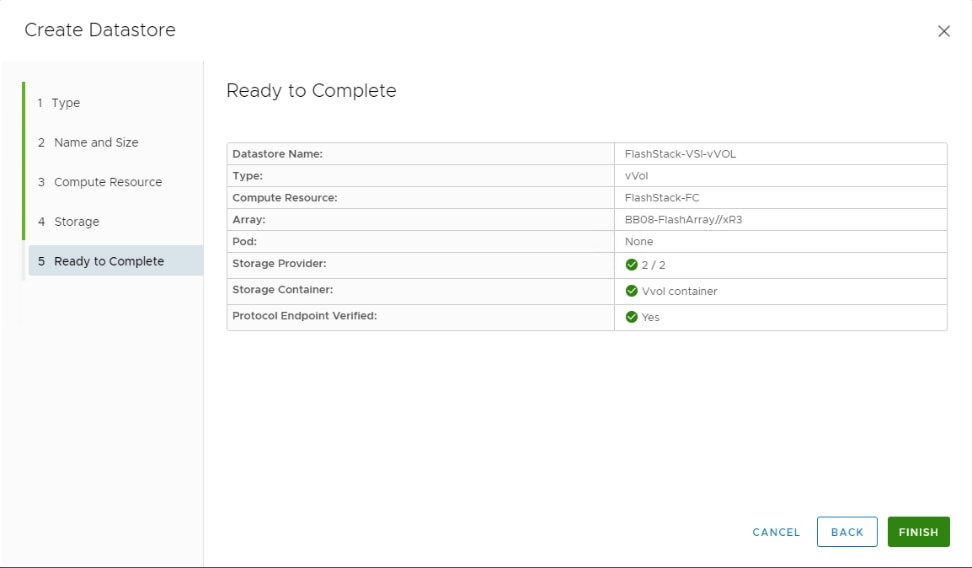Screen dimensions: 972x568
Task: Select the FlashStack-VSI-vVOL datastore name value
Action: tap(680, 154)
